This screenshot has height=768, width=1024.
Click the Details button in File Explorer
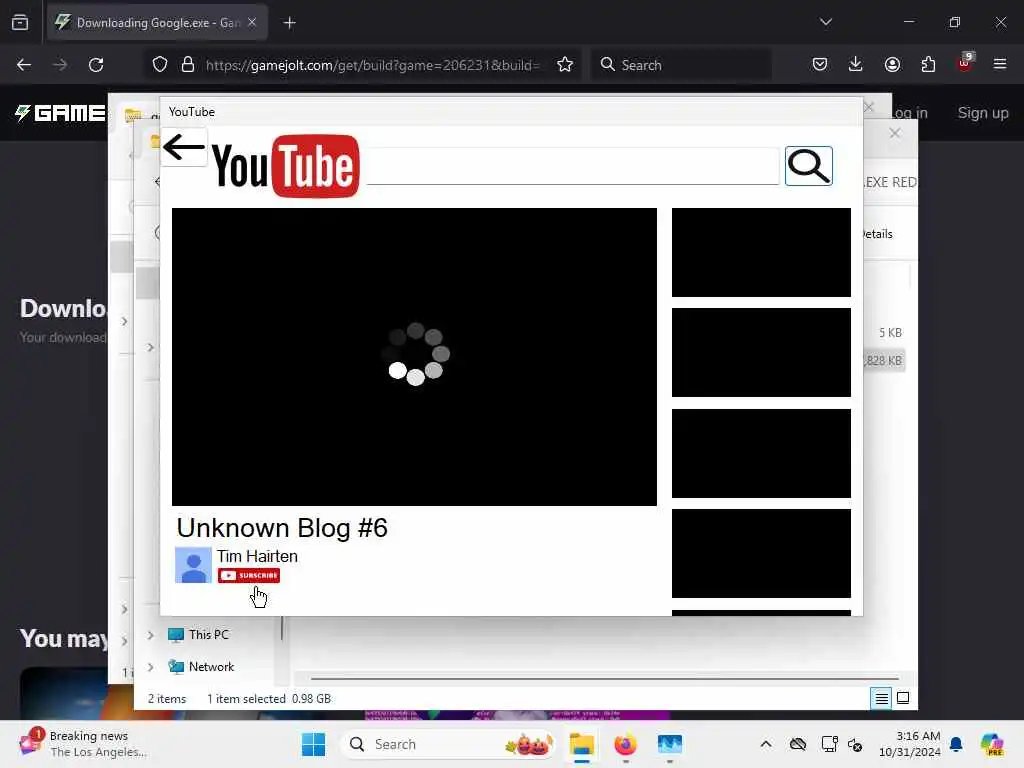(877, 234)
